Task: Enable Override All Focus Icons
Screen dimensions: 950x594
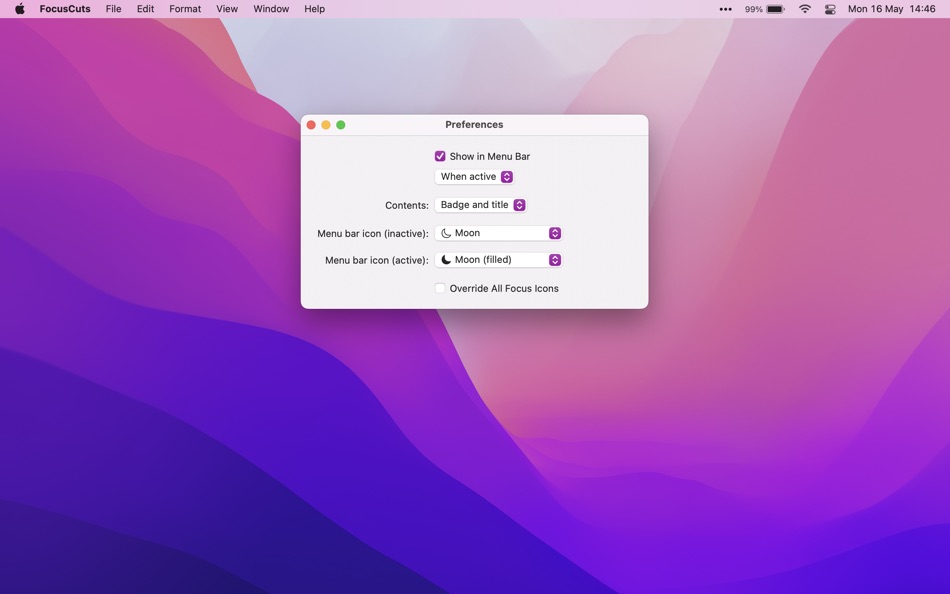Action: tap(440, 289)
